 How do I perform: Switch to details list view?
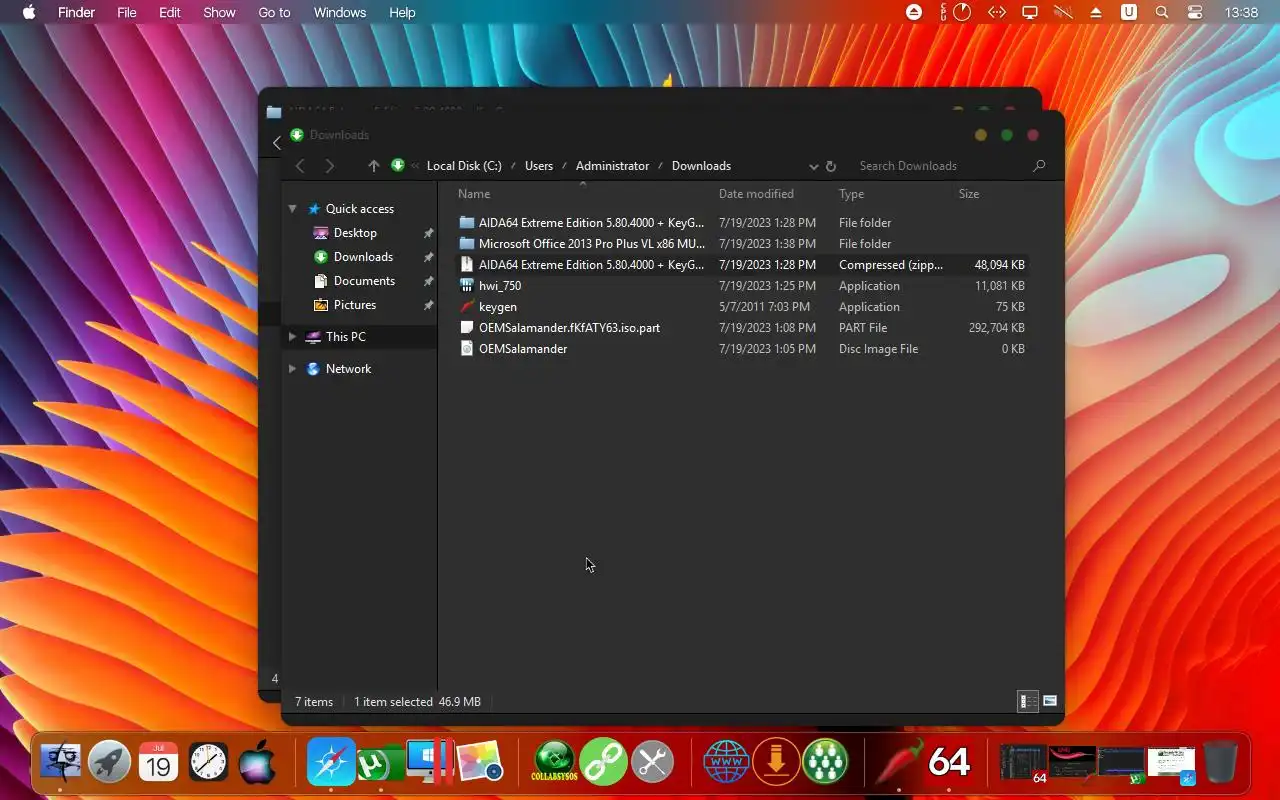[1028, 701]
